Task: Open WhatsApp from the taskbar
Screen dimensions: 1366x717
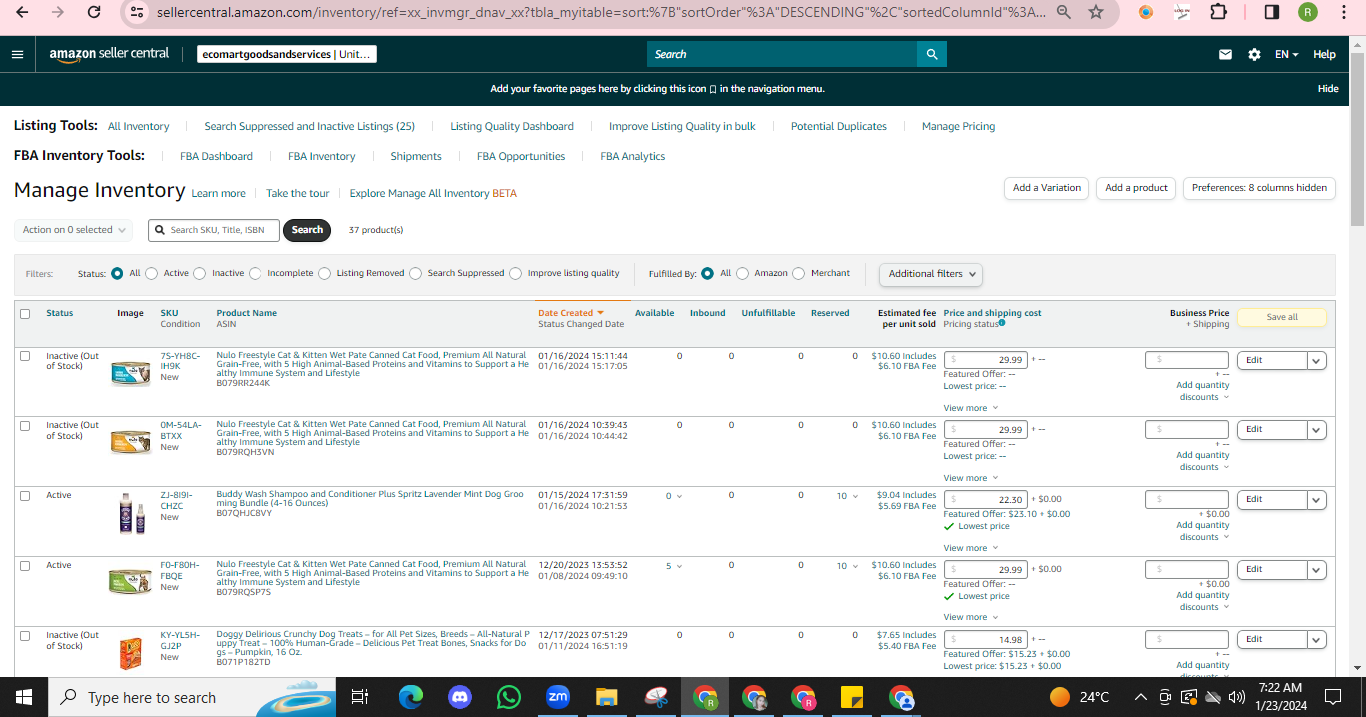Action: coord(509,697)
